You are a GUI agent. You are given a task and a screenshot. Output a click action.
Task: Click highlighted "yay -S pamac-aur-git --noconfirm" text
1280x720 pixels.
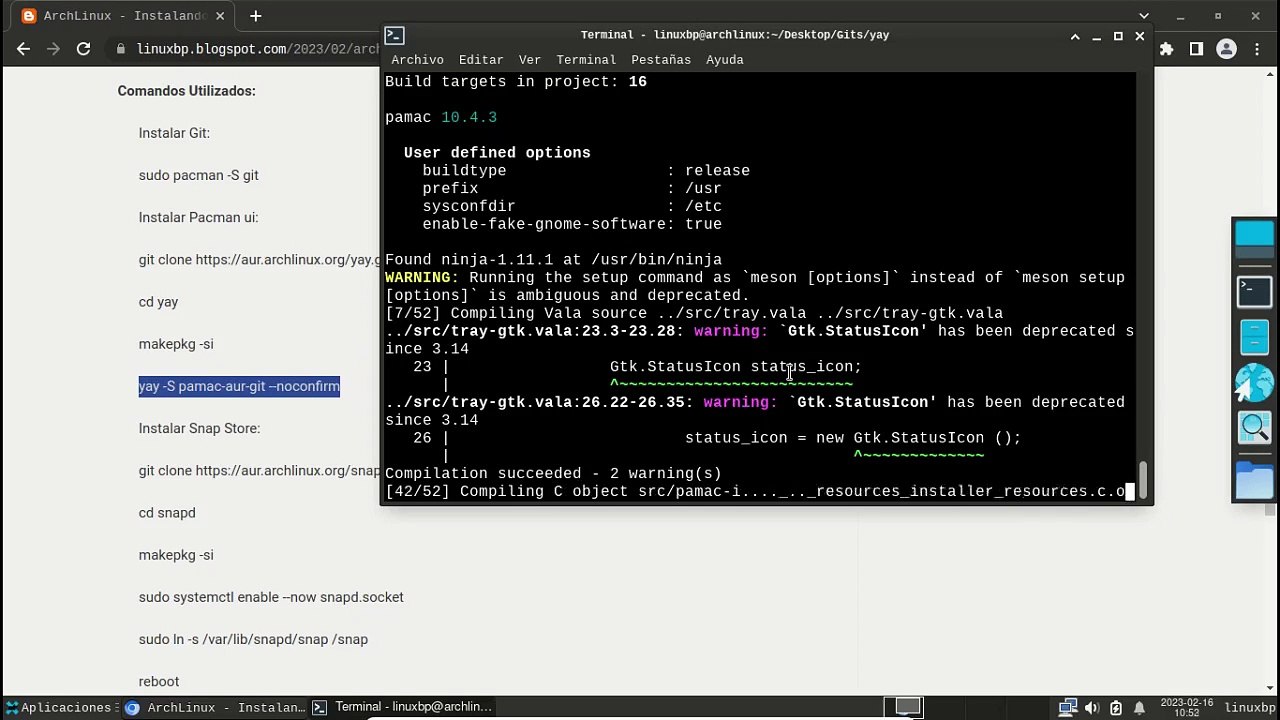(239, 386)
